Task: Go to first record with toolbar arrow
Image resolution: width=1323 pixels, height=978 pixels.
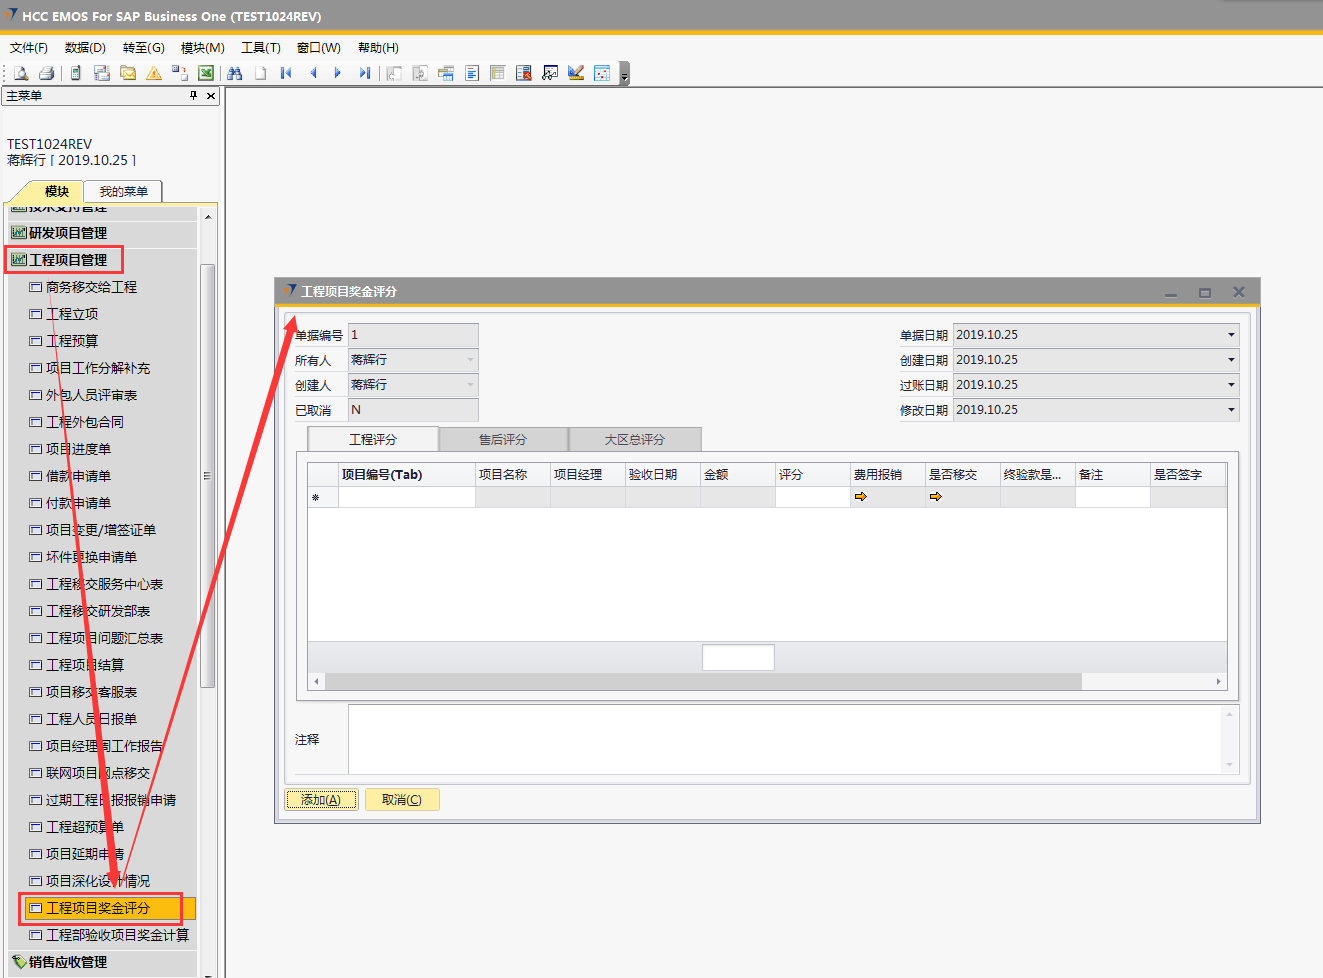Action: (x=286, y=73)
